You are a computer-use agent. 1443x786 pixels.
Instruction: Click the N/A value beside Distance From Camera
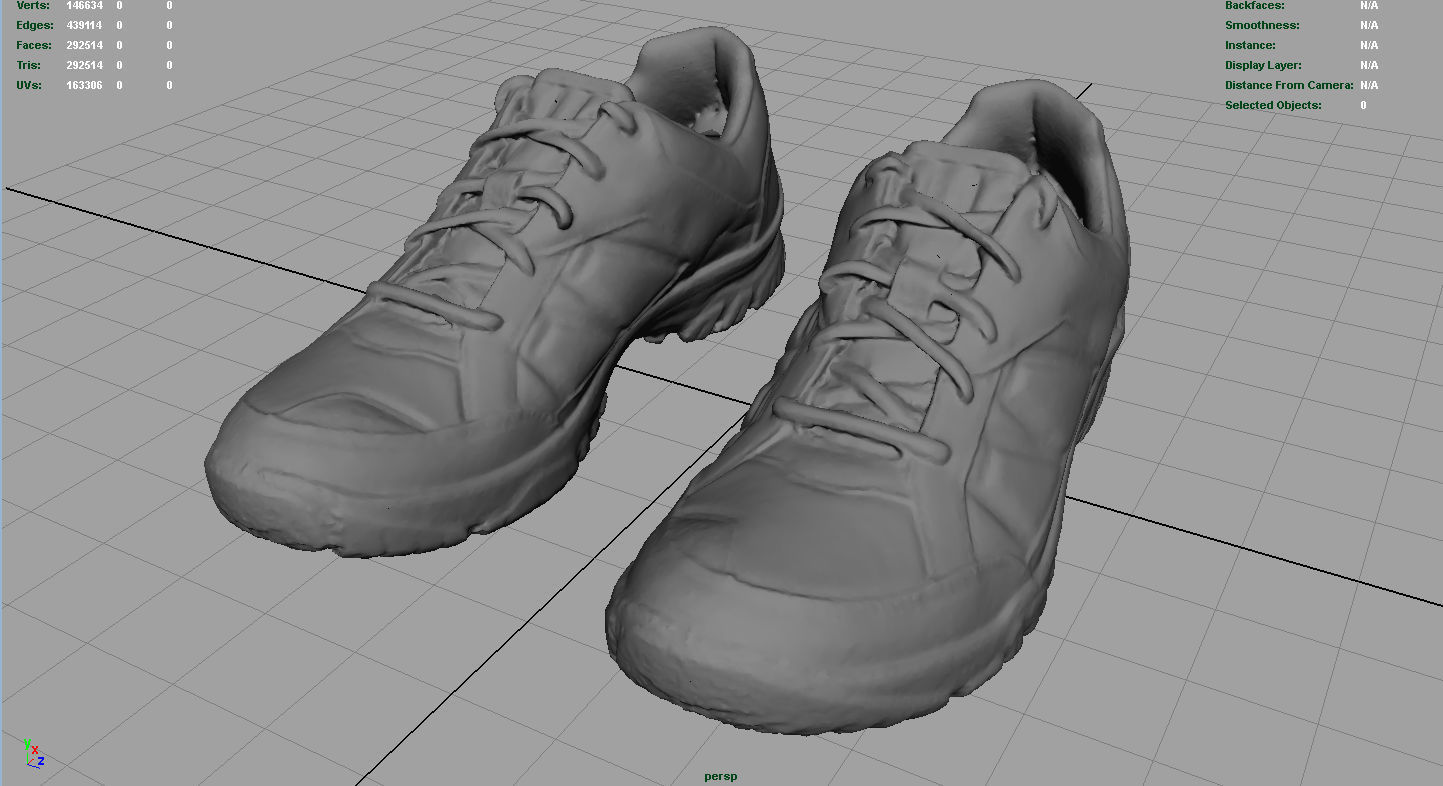(1369, 85)
